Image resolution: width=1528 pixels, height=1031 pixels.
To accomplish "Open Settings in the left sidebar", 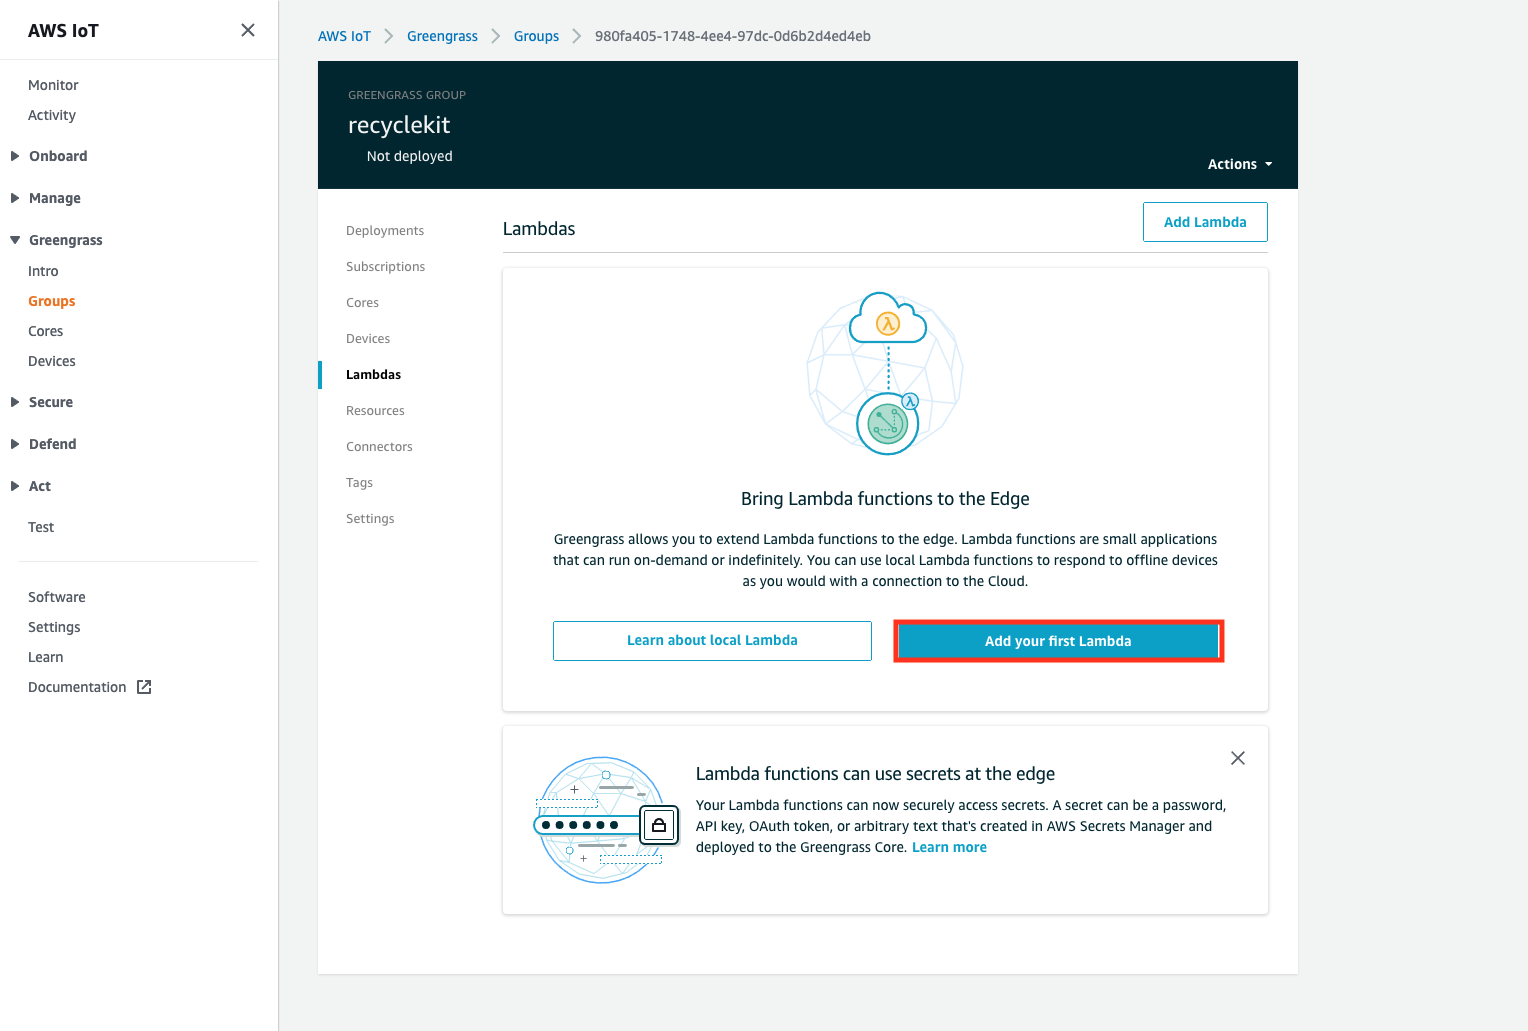I will [54, 627].
